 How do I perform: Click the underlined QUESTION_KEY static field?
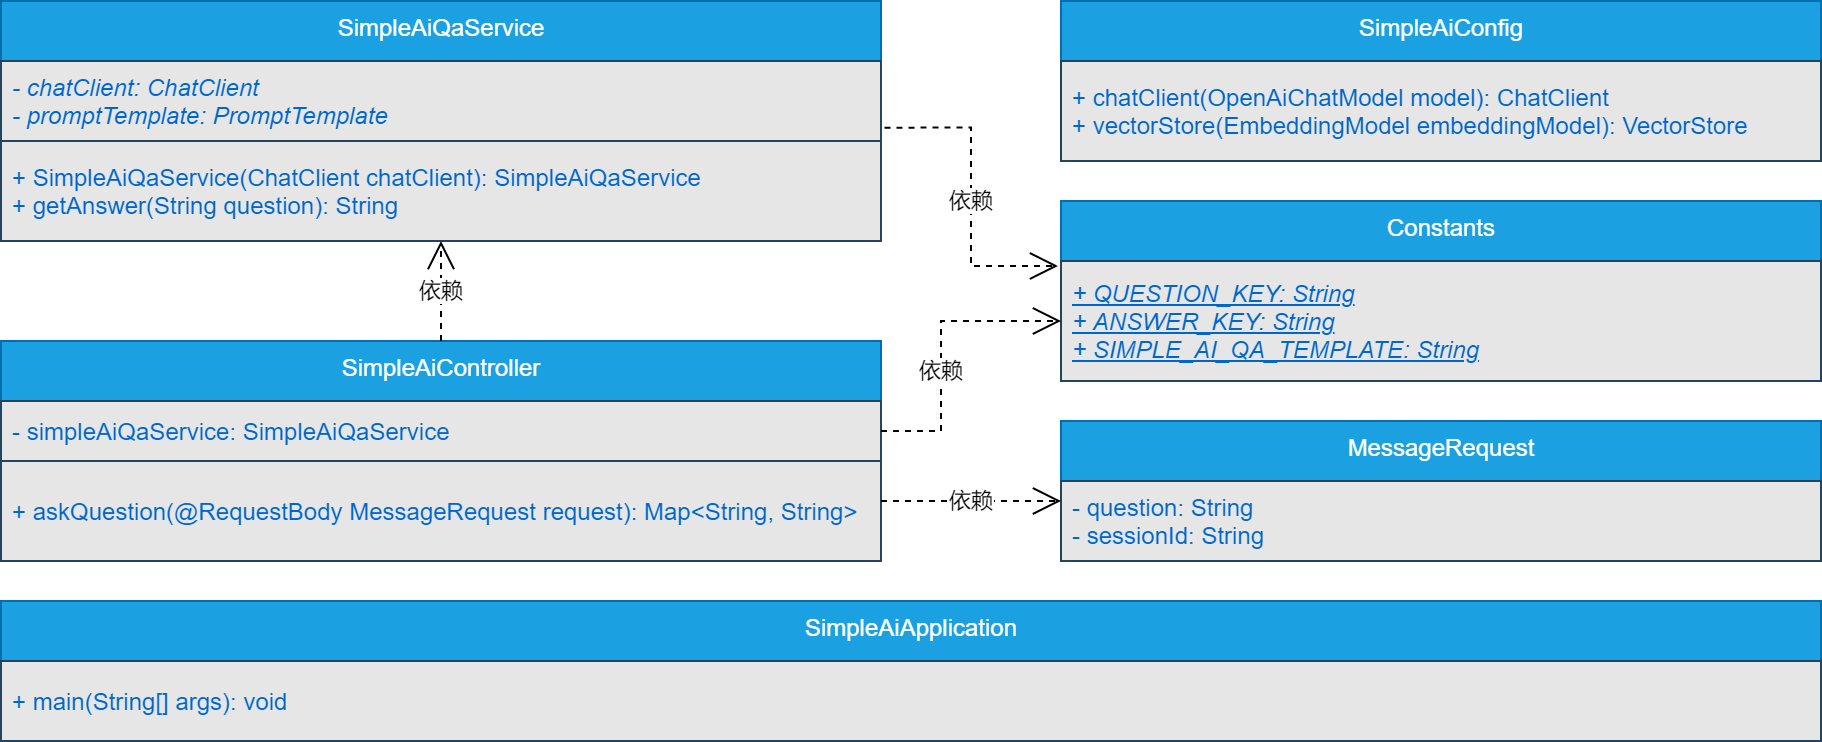[1214, 294]
